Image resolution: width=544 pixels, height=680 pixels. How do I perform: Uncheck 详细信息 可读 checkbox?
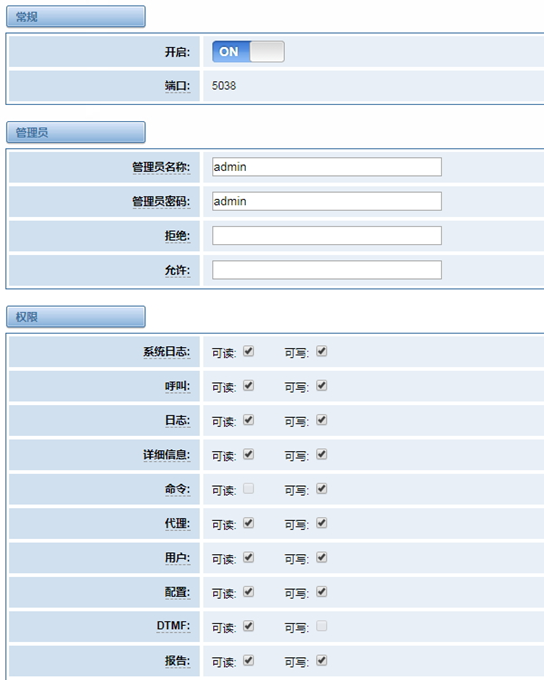pyautogui.click(x=248, y=454)
